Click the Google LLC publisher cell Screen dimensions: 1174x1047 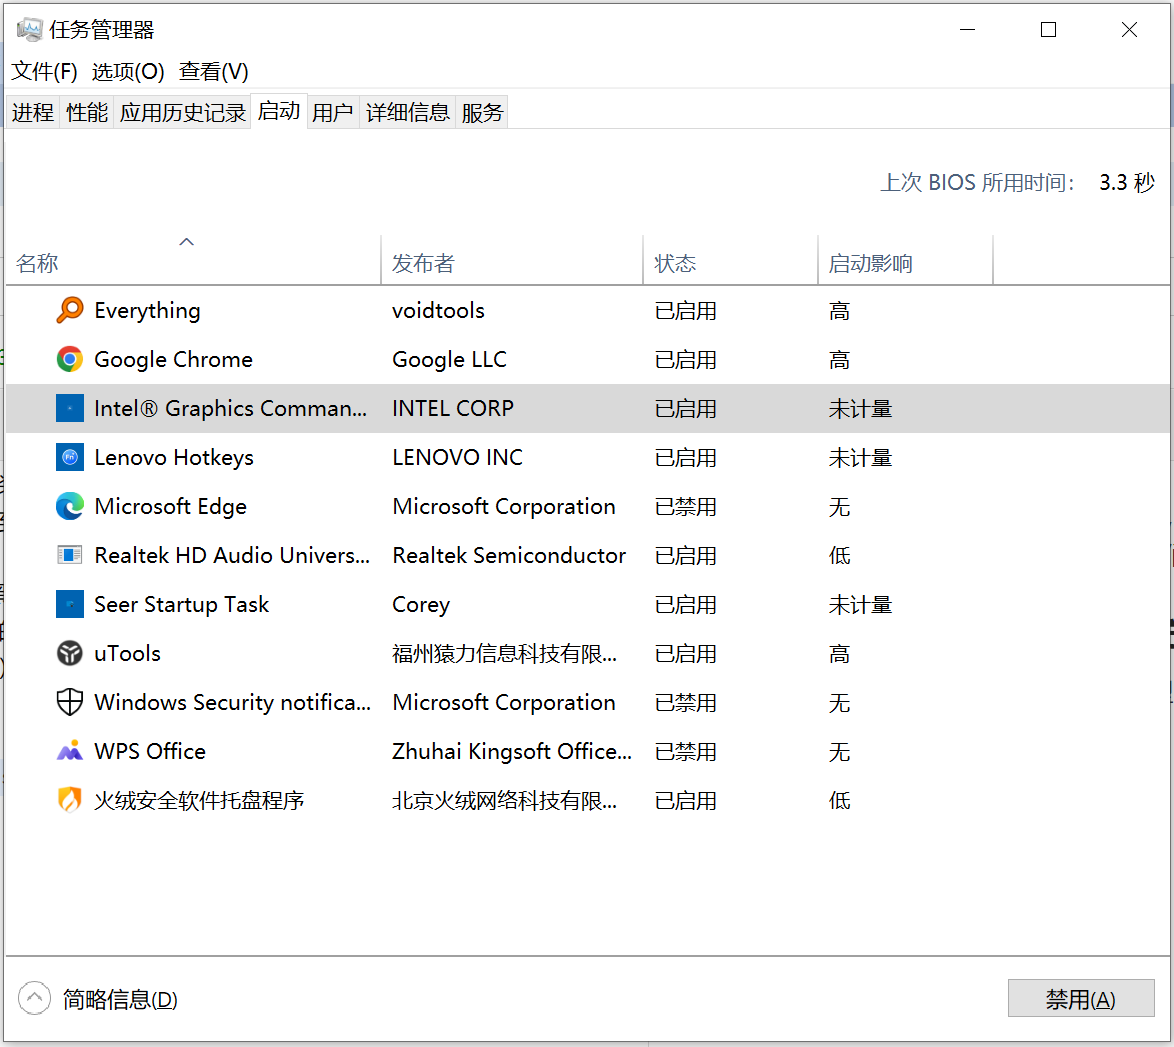click(x=449, y=359)
